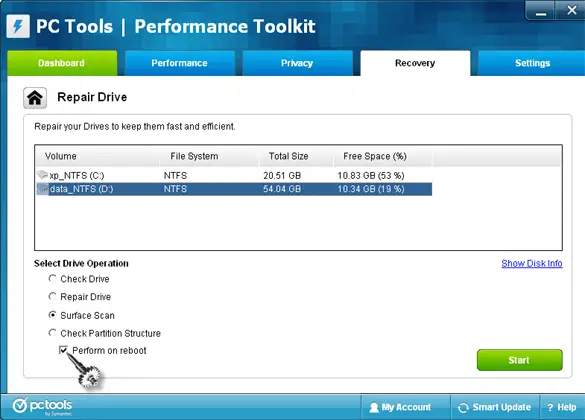The width and height of the screenshot is (585, 420).
Task: Open Help from the footer bar
Action: point(562,407)
